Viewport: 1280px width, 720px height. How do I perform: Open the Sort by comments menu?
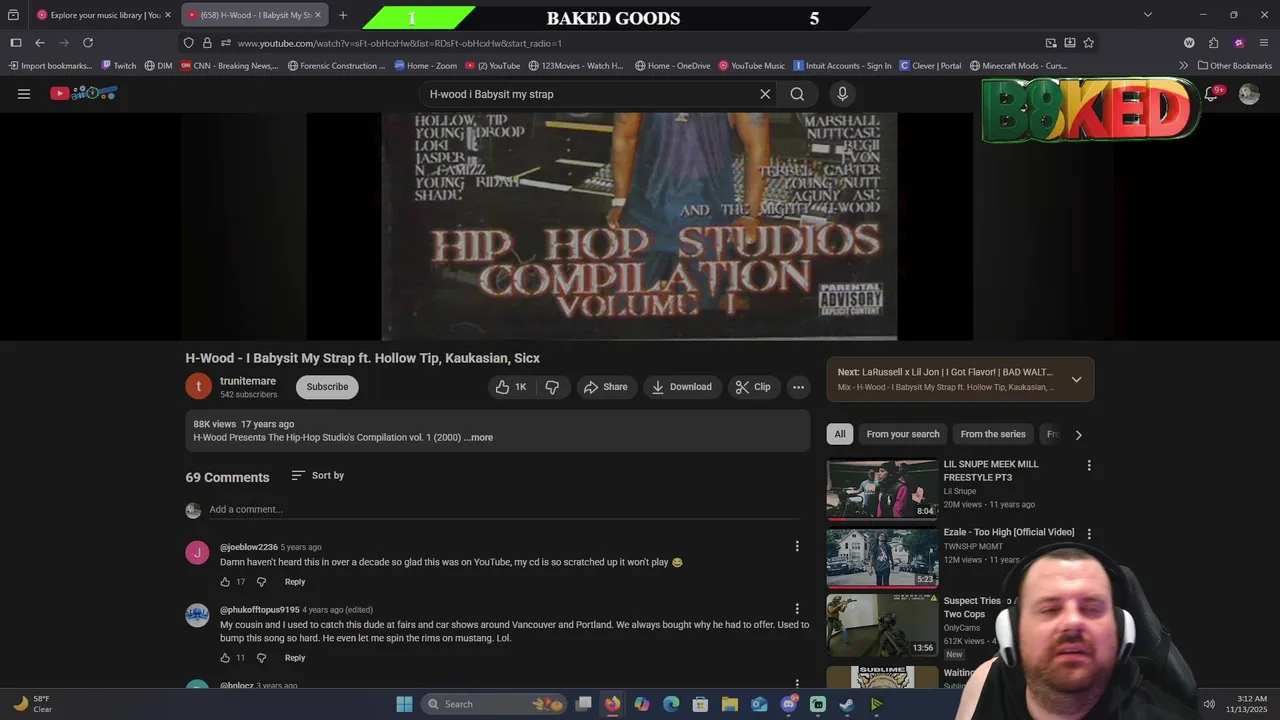coord(317,476)
